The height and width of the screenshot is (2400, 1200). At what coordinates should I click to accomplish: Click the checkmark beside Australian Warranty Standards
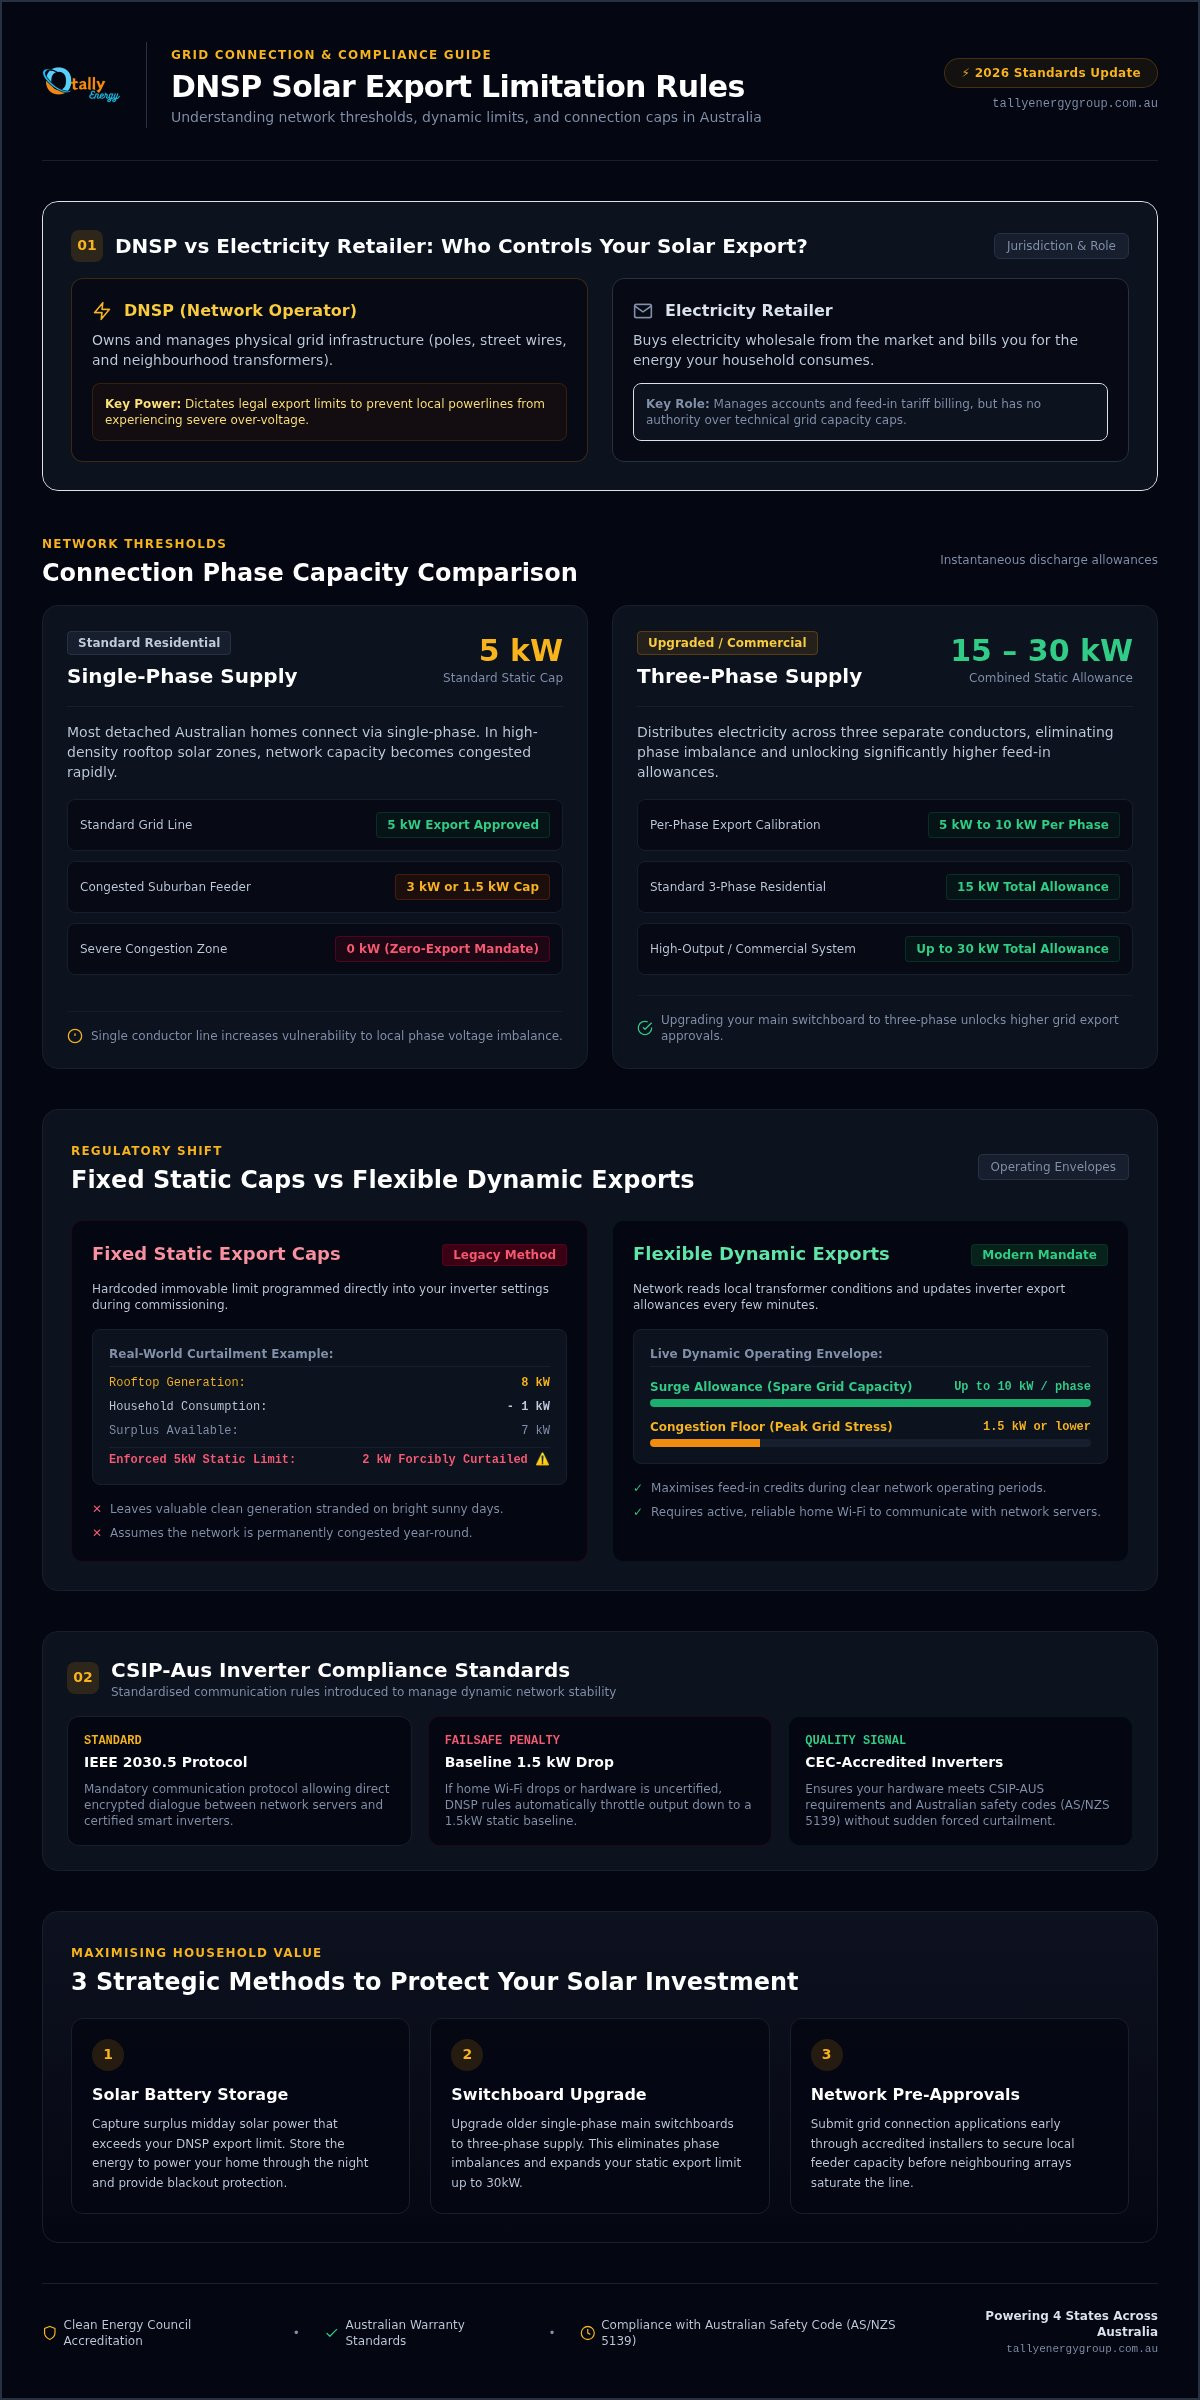point(332,2333)
